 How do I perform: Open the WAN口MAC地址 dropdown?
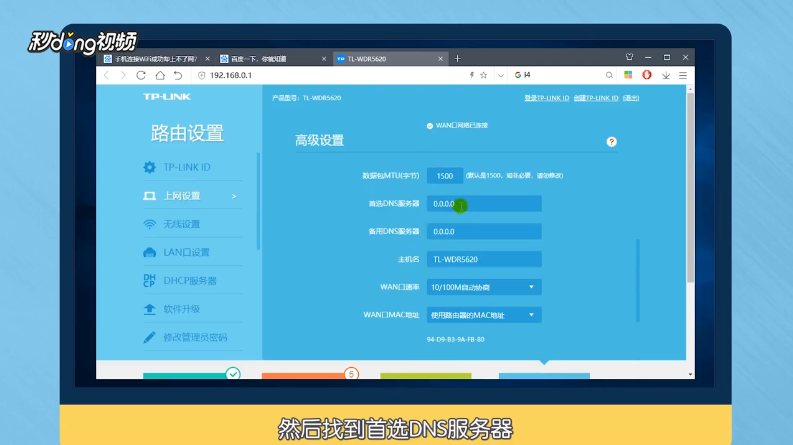(x=484, y=315)
